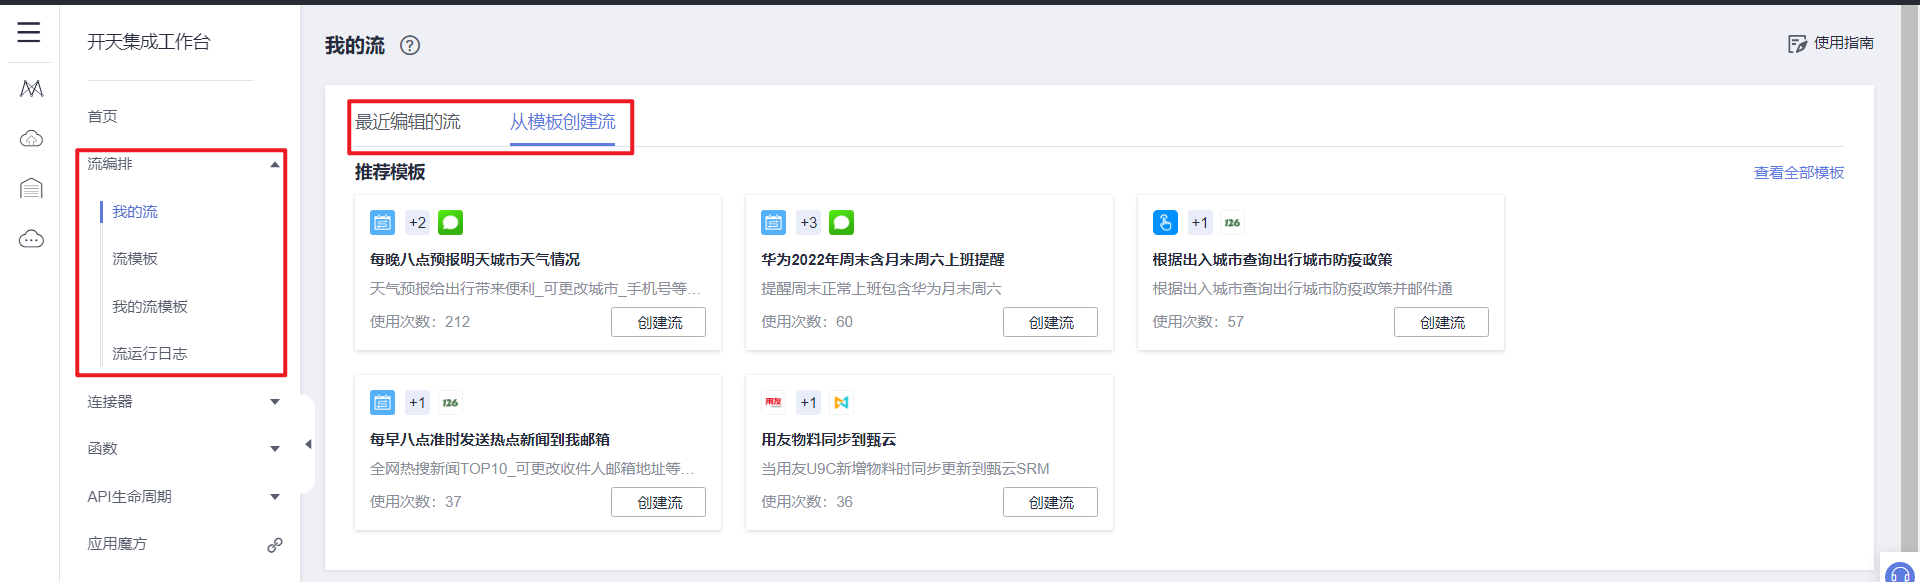Click green chat icon on 华为2022年周末 card
Screen dimensions: 1920x582
coord(841,222)
